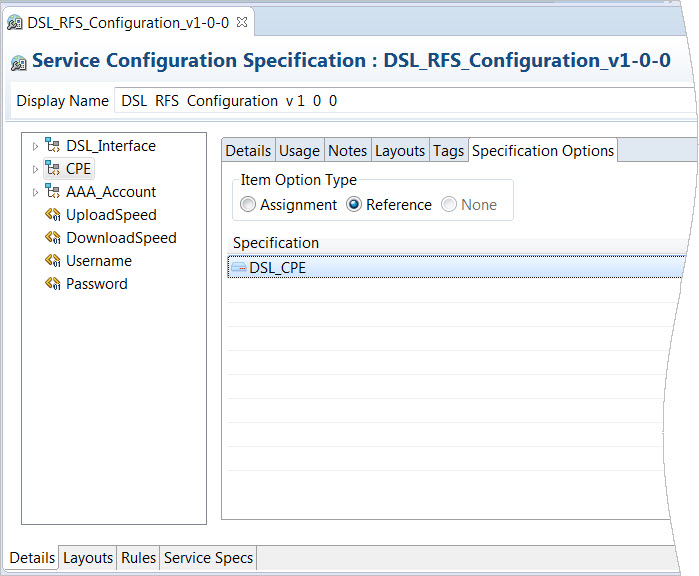
Task: Click the DSL_Interface tree node icon
Action: (53, 146)
